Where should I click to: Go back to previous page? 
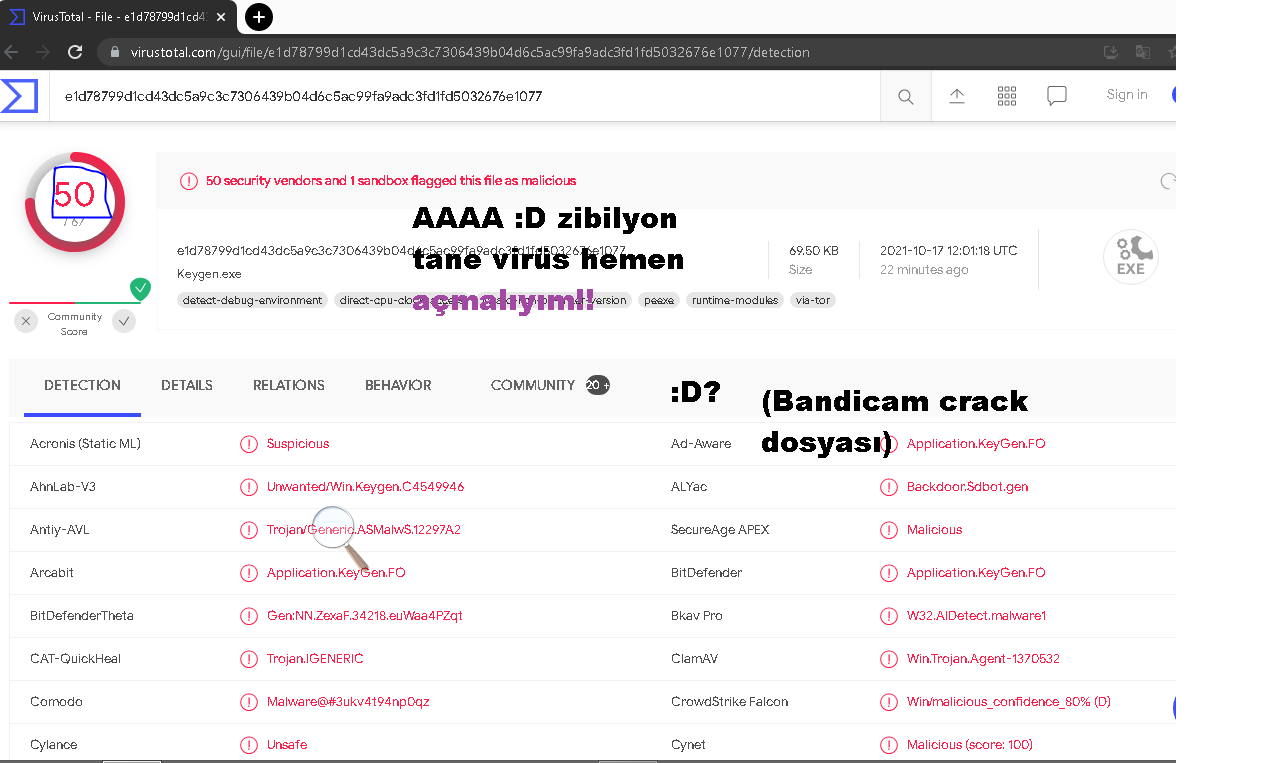(x=12, y=52)
